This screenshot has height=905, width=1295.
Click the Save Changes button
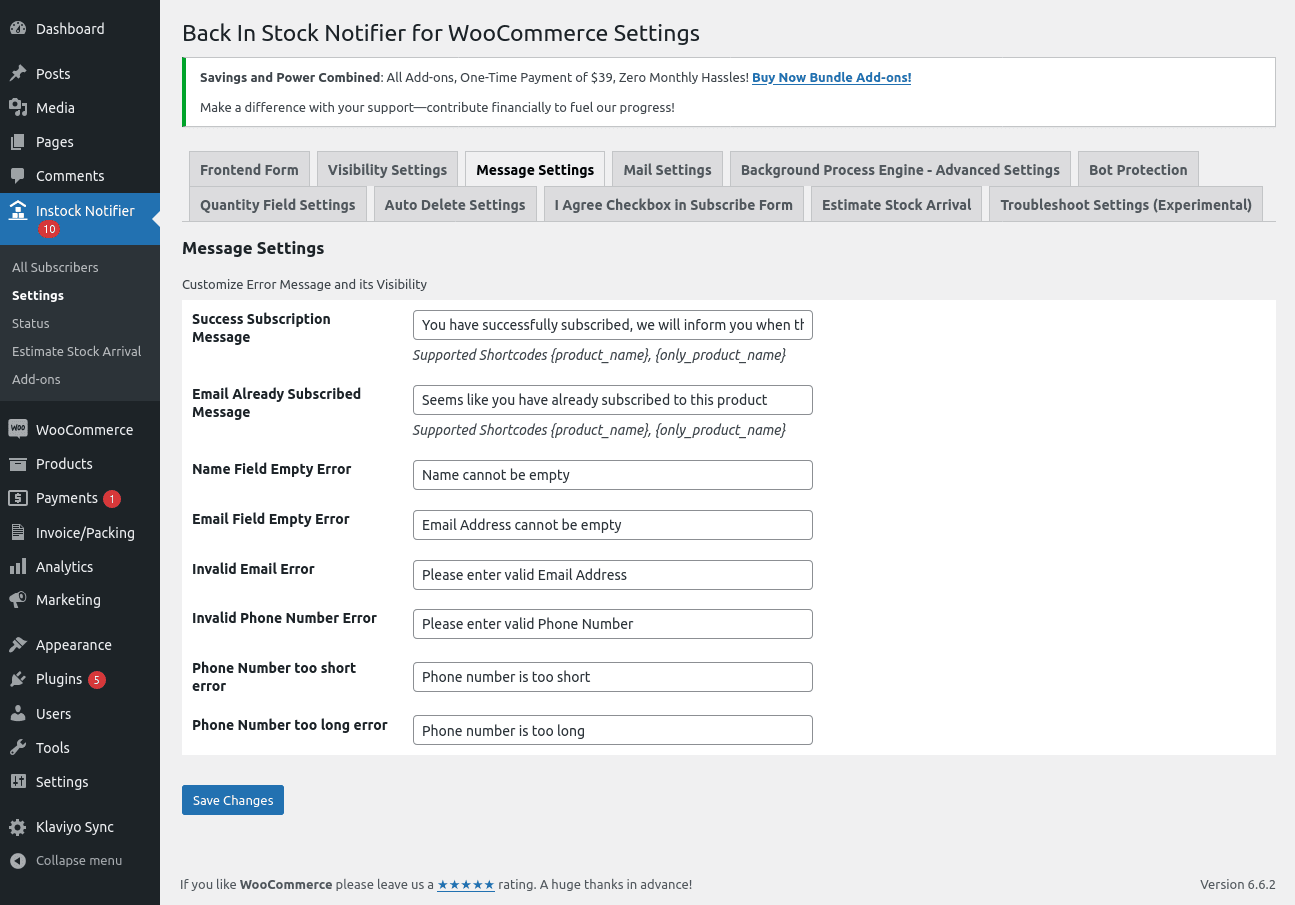click(x=233, y=800)
